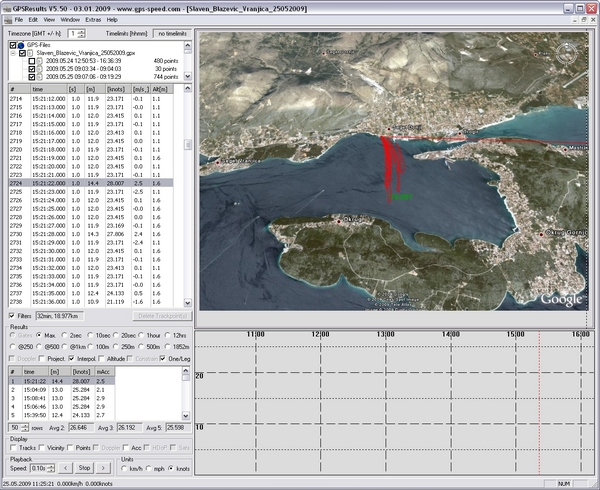The image size is (600, 490).
Task: Select the 1hour results radio button
Action: [141, 335]
